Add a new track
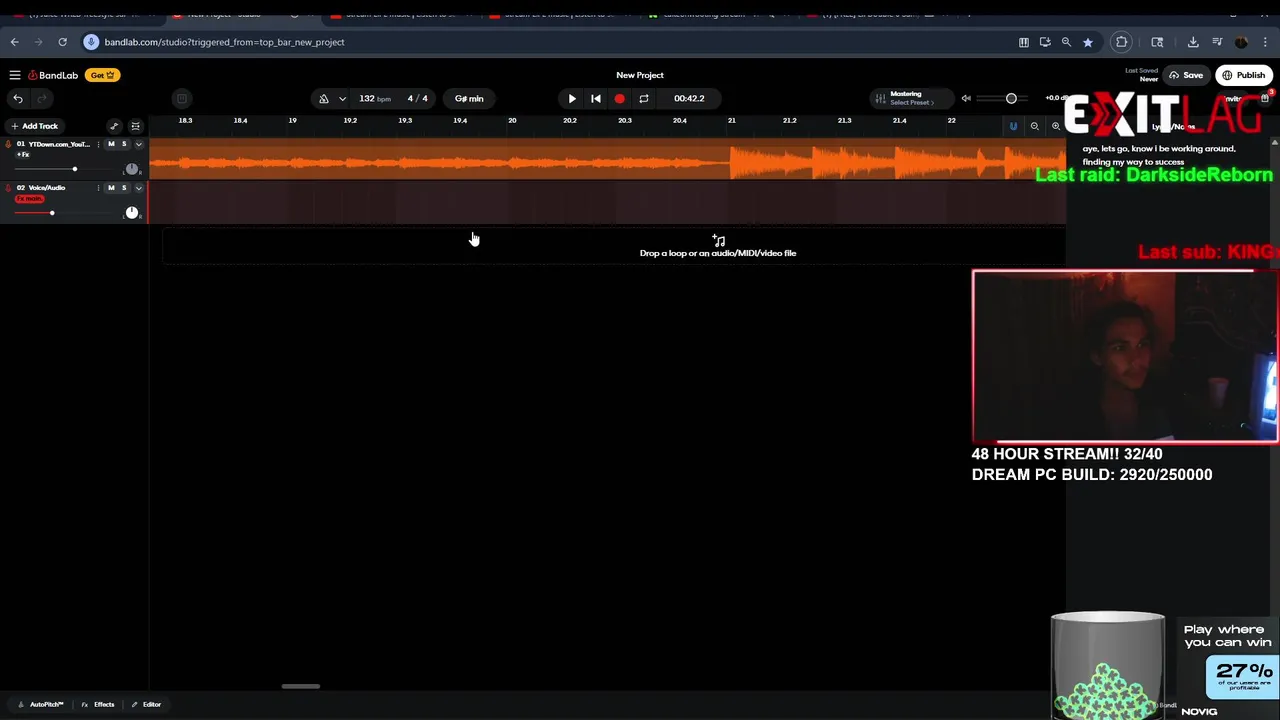 (34, 126)
